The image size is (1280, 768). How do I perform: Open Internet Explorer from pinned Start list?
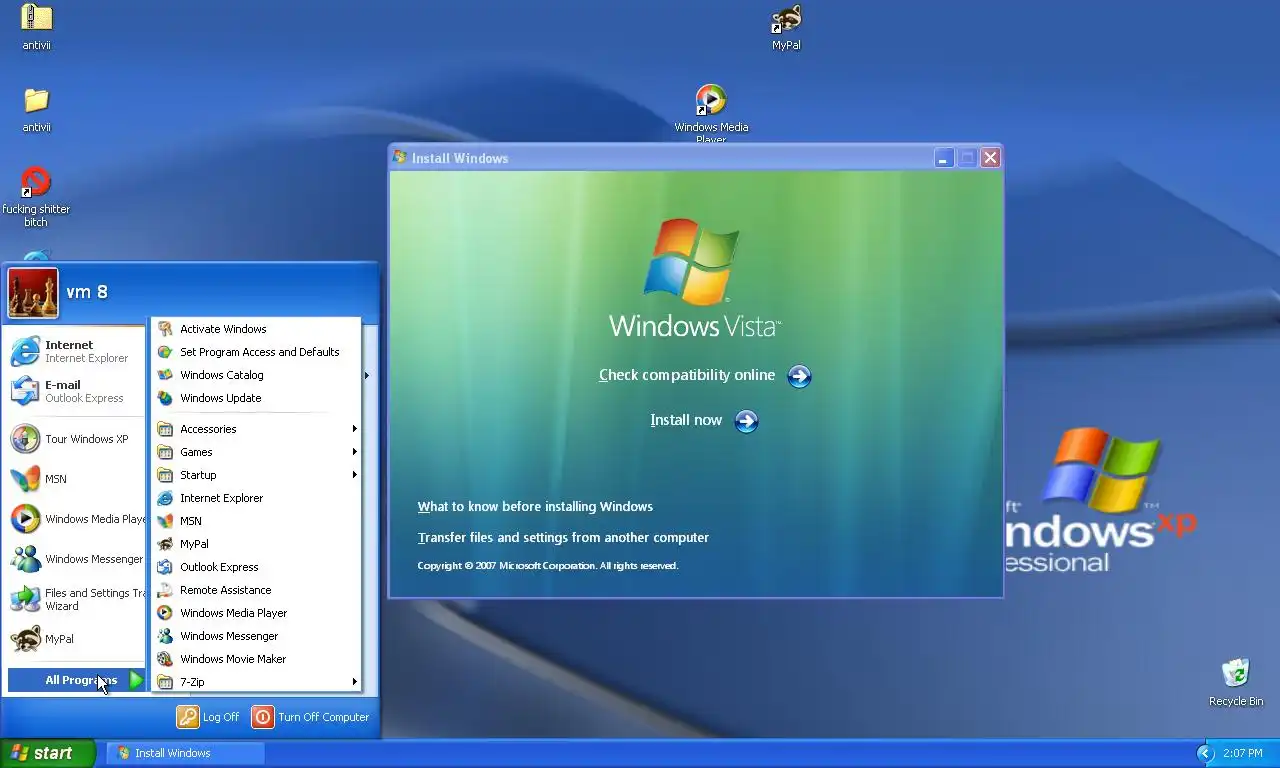(x=76, y=351)
